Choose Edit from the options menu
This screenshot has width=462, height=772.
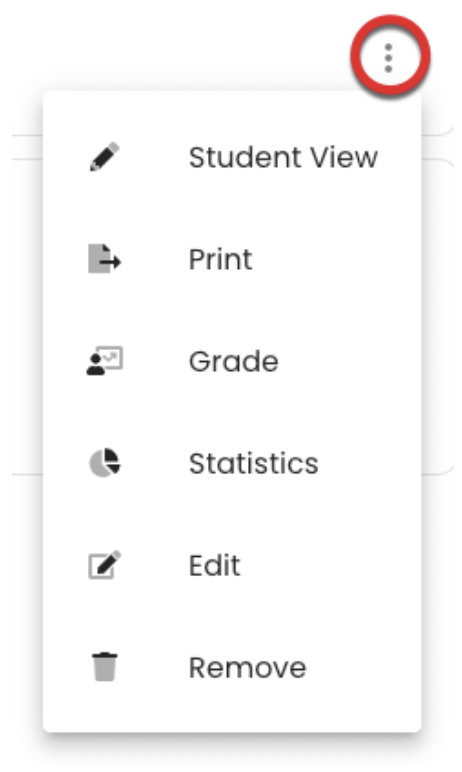click(232, 565)
